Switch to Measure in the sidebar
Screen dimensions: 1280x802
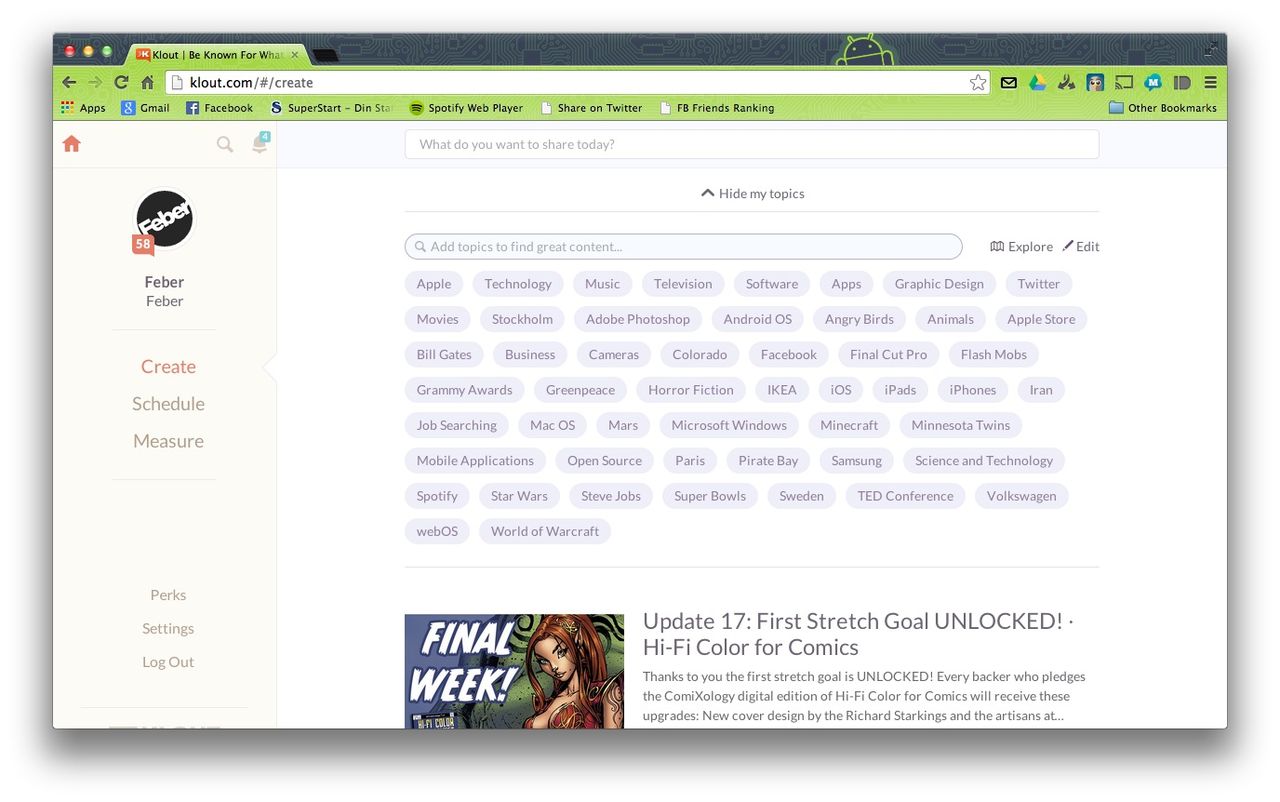tap(168, 441)
